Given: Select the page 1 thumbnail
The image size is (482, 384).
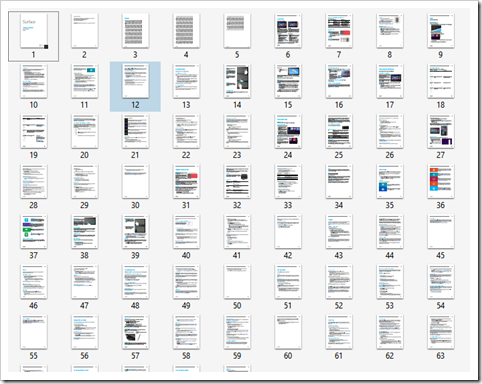Looking at the screenshot, I should [34, 31].
